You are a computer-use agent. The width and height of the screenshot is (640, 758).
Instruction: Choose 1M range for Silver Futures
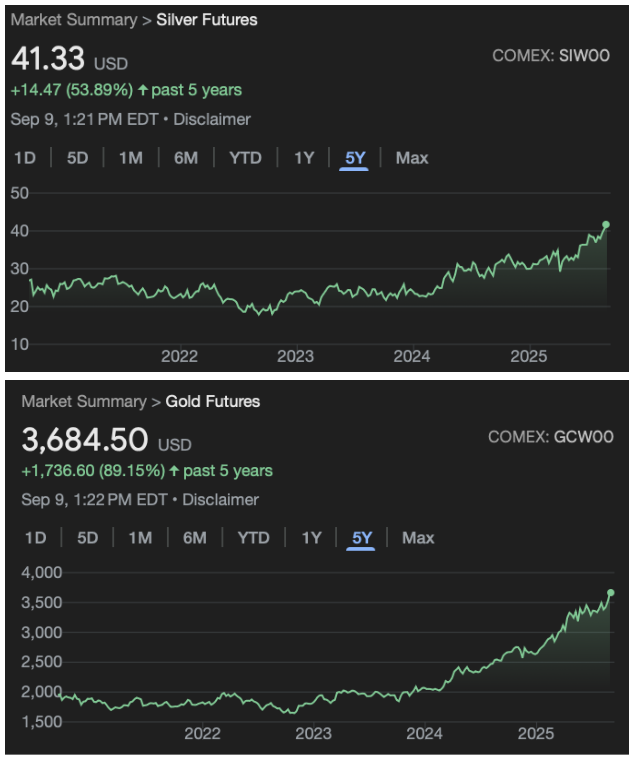point(130,158)
